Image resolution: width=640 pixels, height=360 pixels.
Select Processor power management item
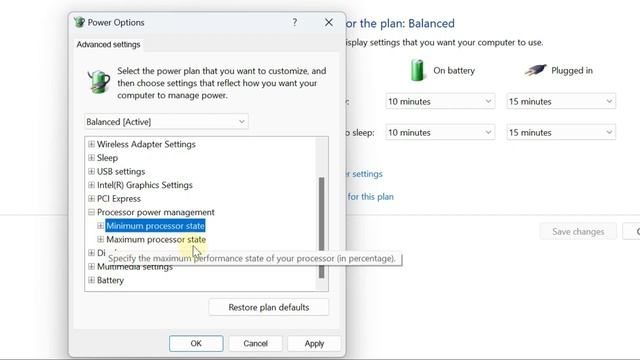click(156, 212)
